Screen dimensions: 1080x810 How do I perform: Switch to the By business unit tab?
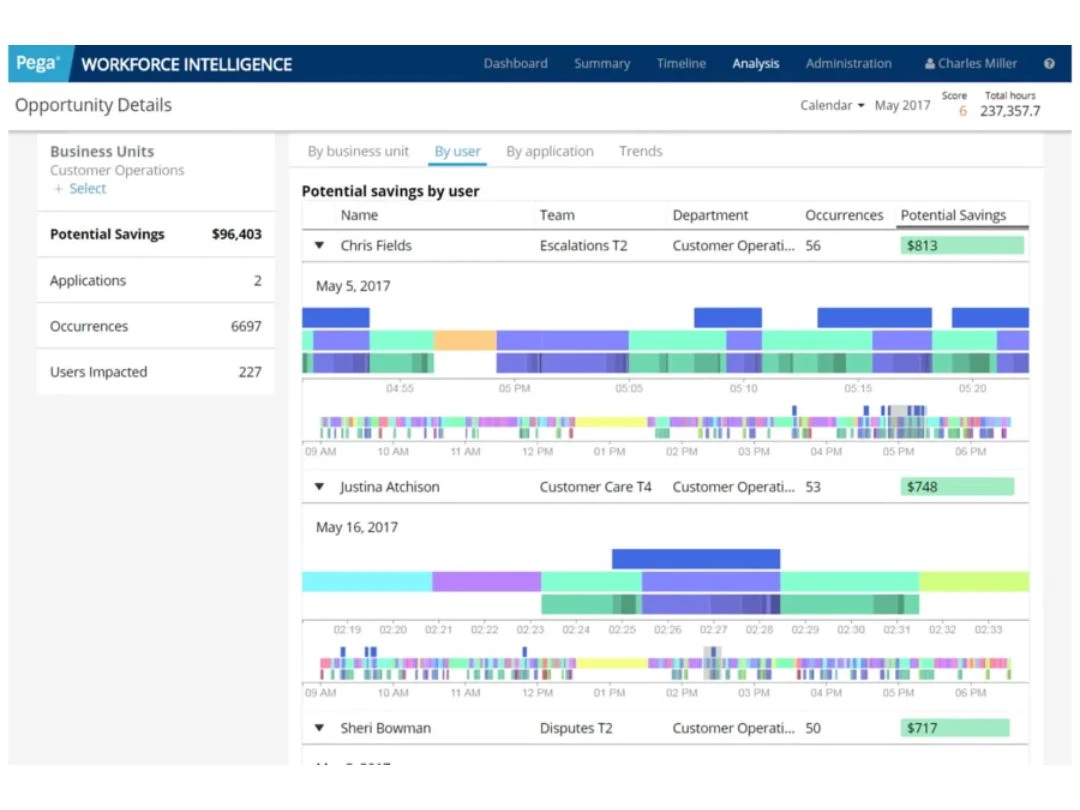[x=358, y=152]
